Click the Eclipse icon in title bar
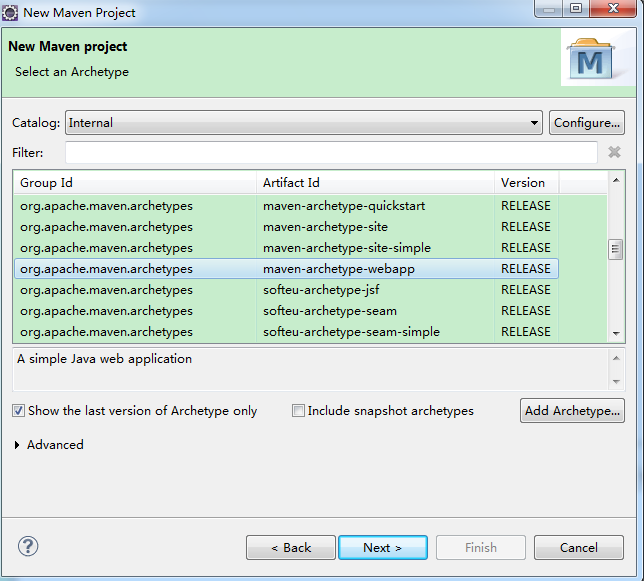This screenshot has width=644, height=581. (10, 13)
